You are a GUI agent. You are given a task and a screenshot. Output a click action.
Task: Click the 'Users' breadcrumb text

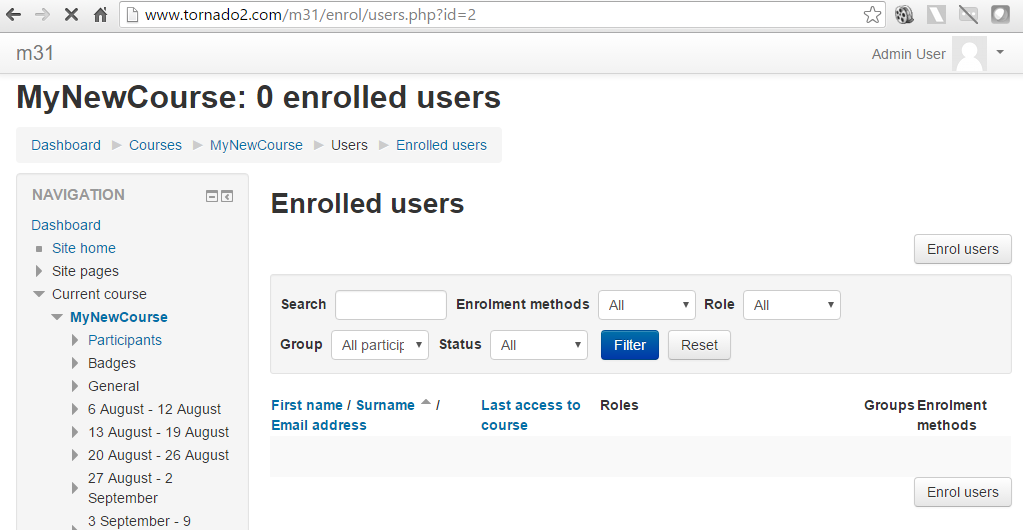point(349,145)
